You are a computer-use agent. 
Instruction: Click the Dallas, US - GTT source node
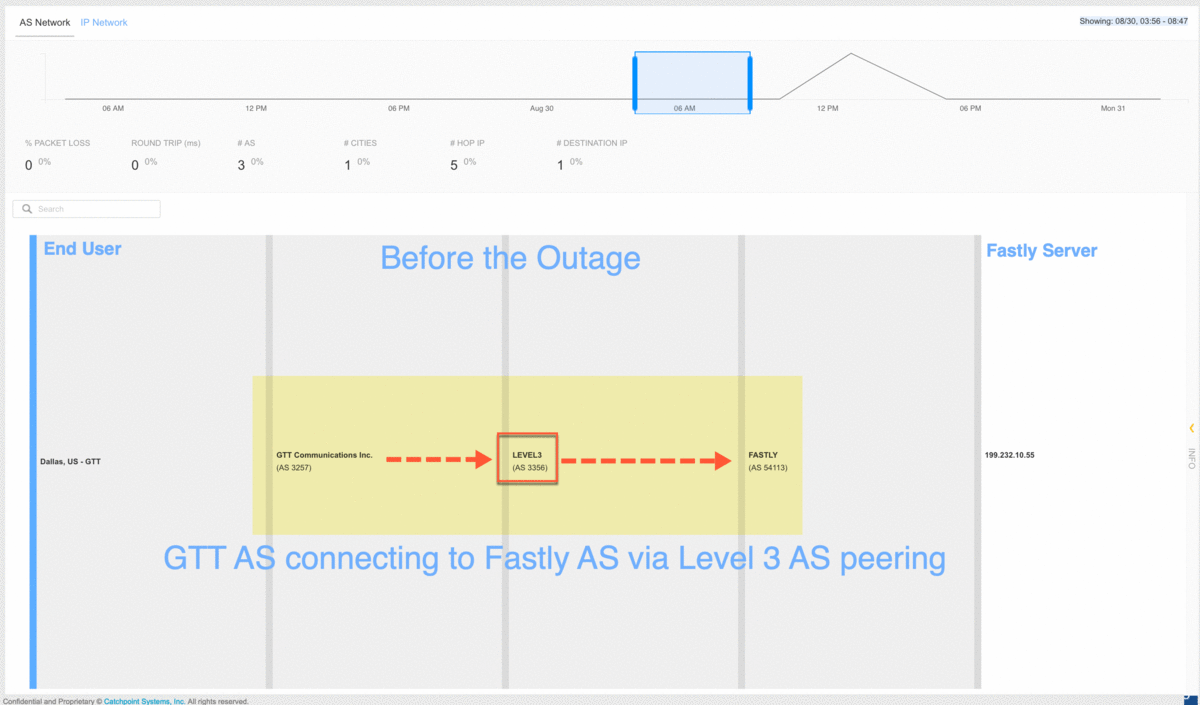point(70,461)
